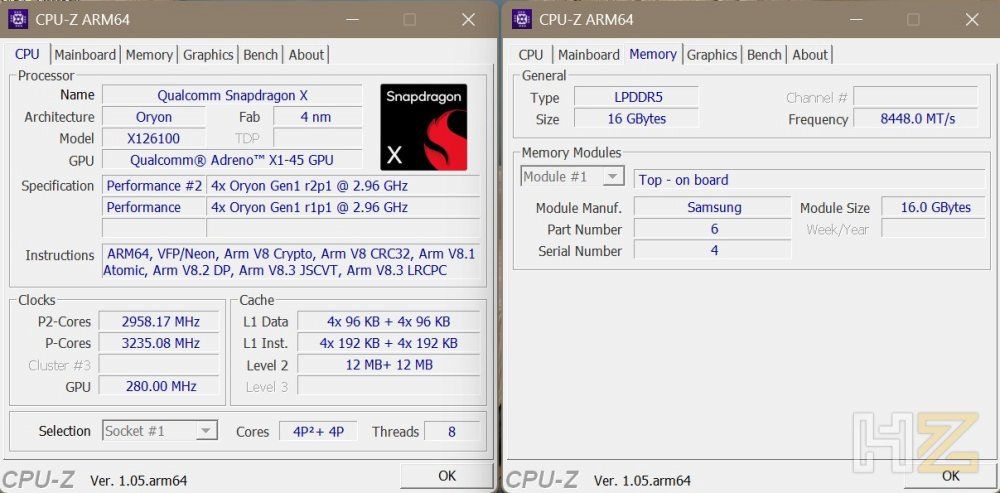This screenshot has width=1000, height=493.
Task: Open Memory tab in left window
Action: (149, 55)
